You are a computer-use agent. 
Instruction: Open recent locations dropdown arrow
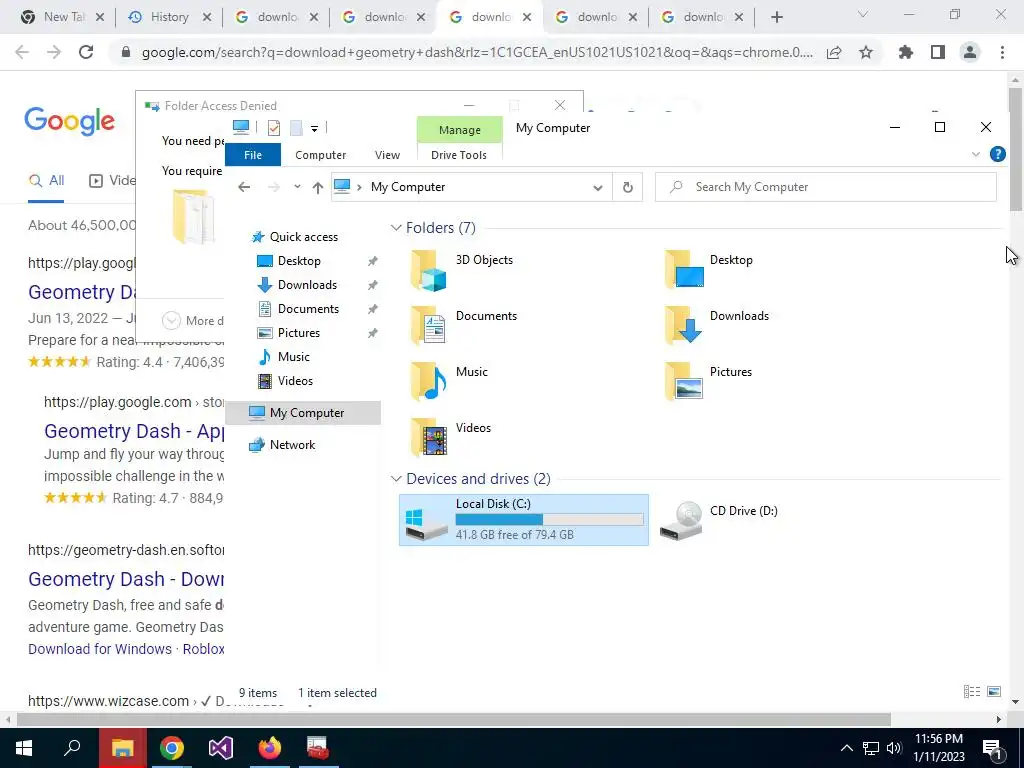(297, 187)
